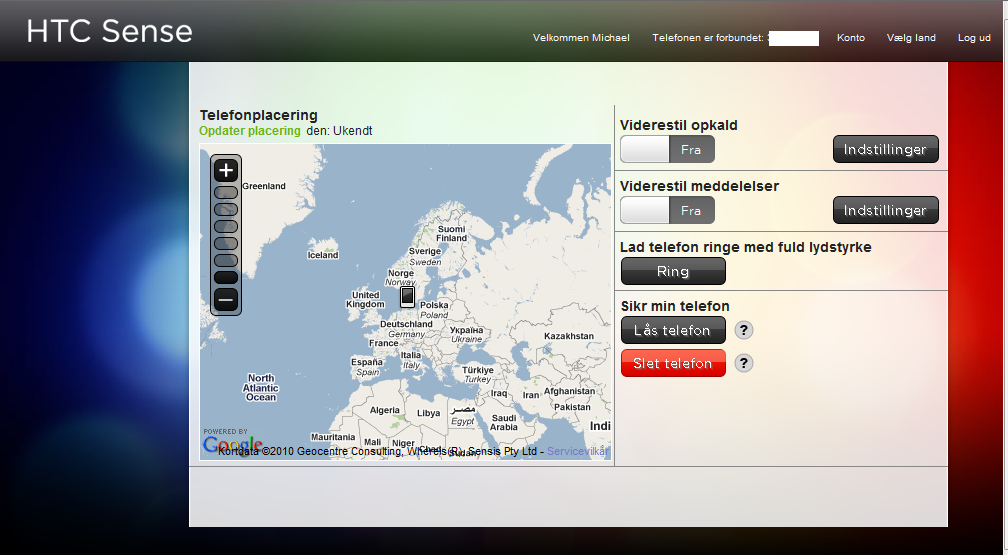Click Suomi Finland label on the map
Viewport: 1008px width, 555px height.
(x=452, y=233)
